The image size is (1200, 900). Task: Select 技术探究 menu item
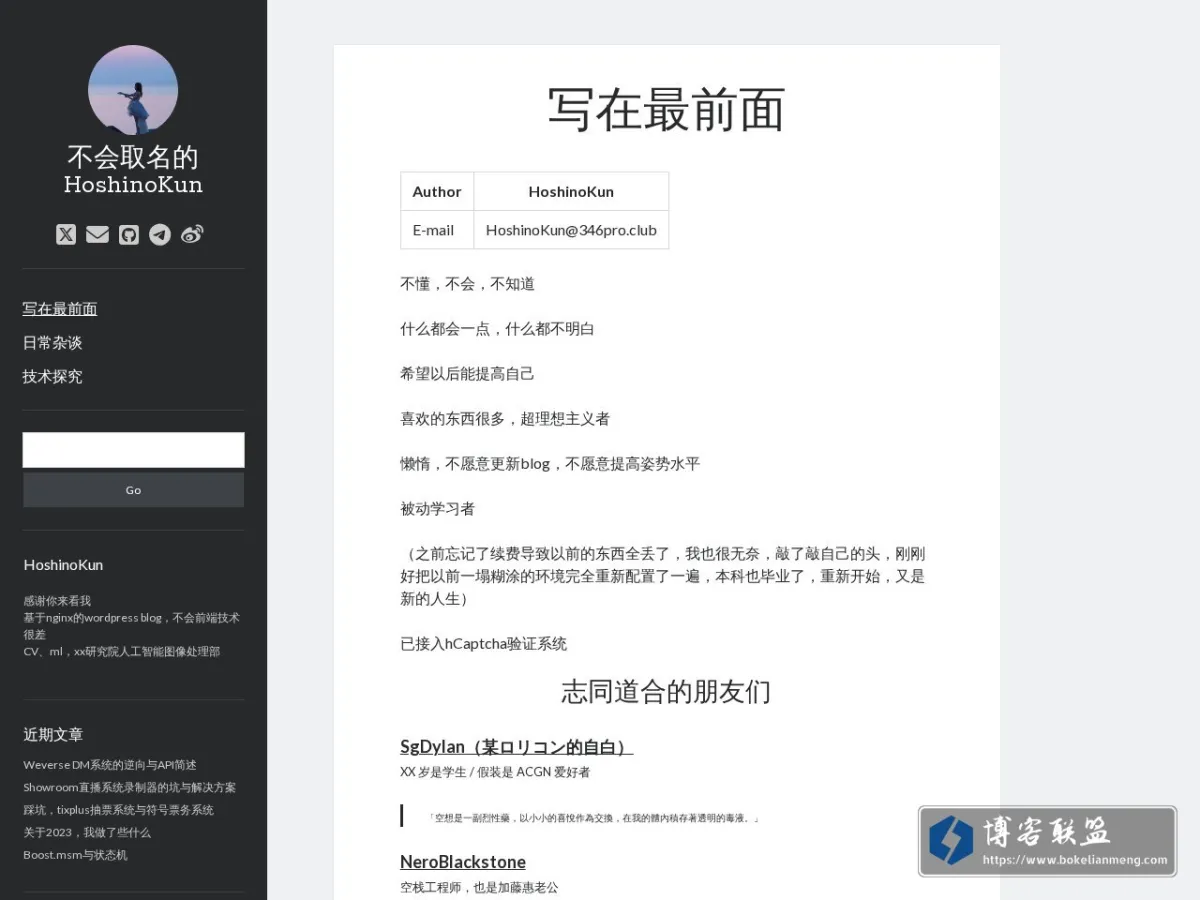pos(52,377)
